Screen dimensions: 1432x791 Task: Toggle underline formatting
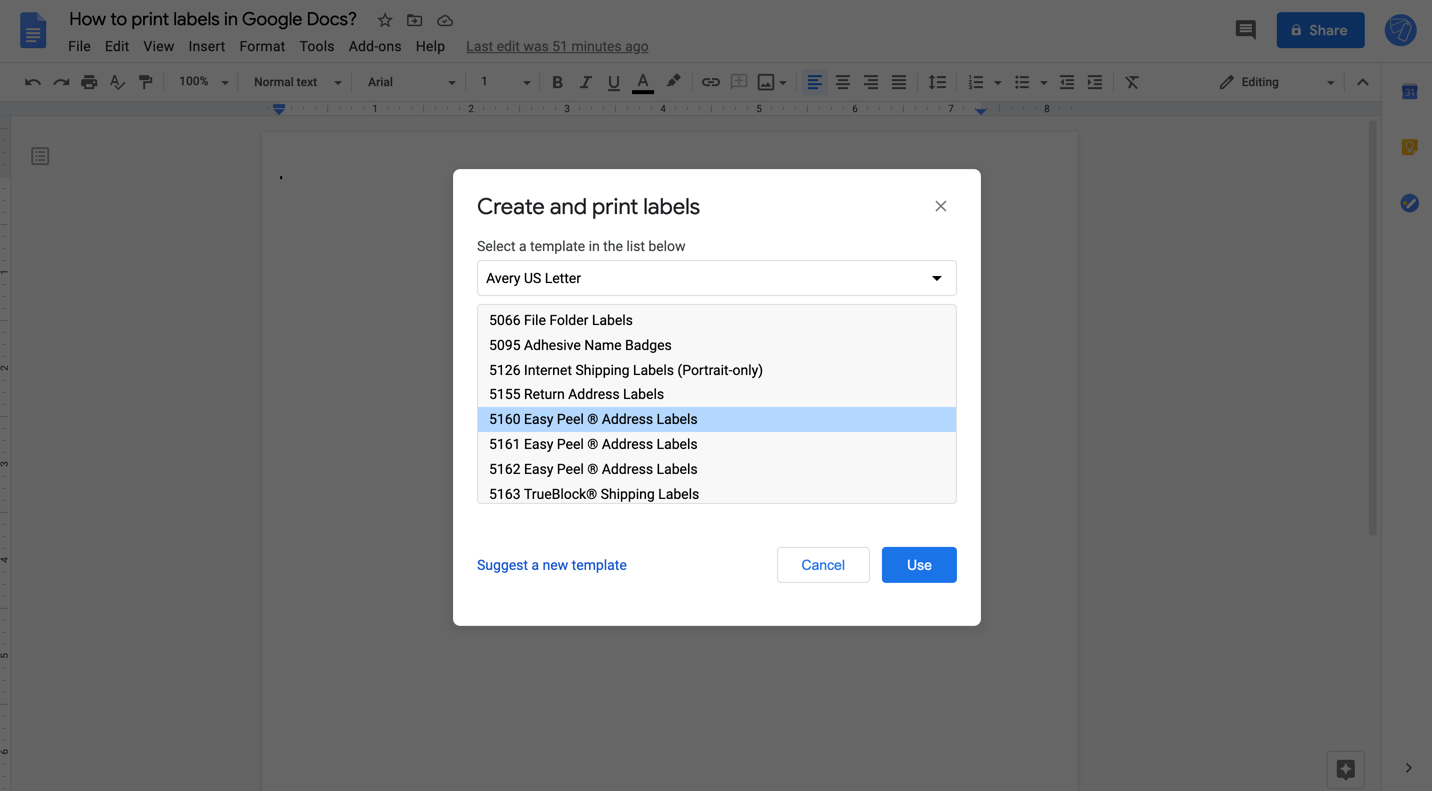(613, 82)
